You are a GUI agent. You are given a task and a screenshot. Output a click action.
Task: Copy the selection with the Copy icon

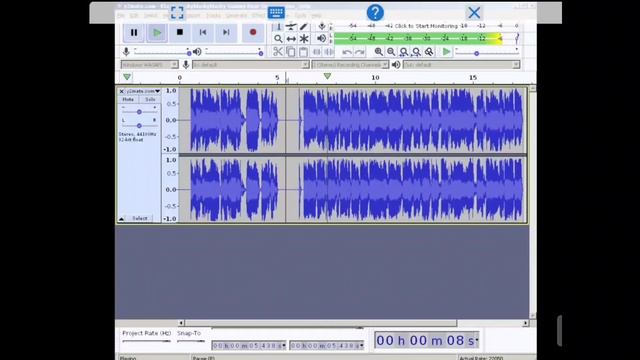(291, 52)
